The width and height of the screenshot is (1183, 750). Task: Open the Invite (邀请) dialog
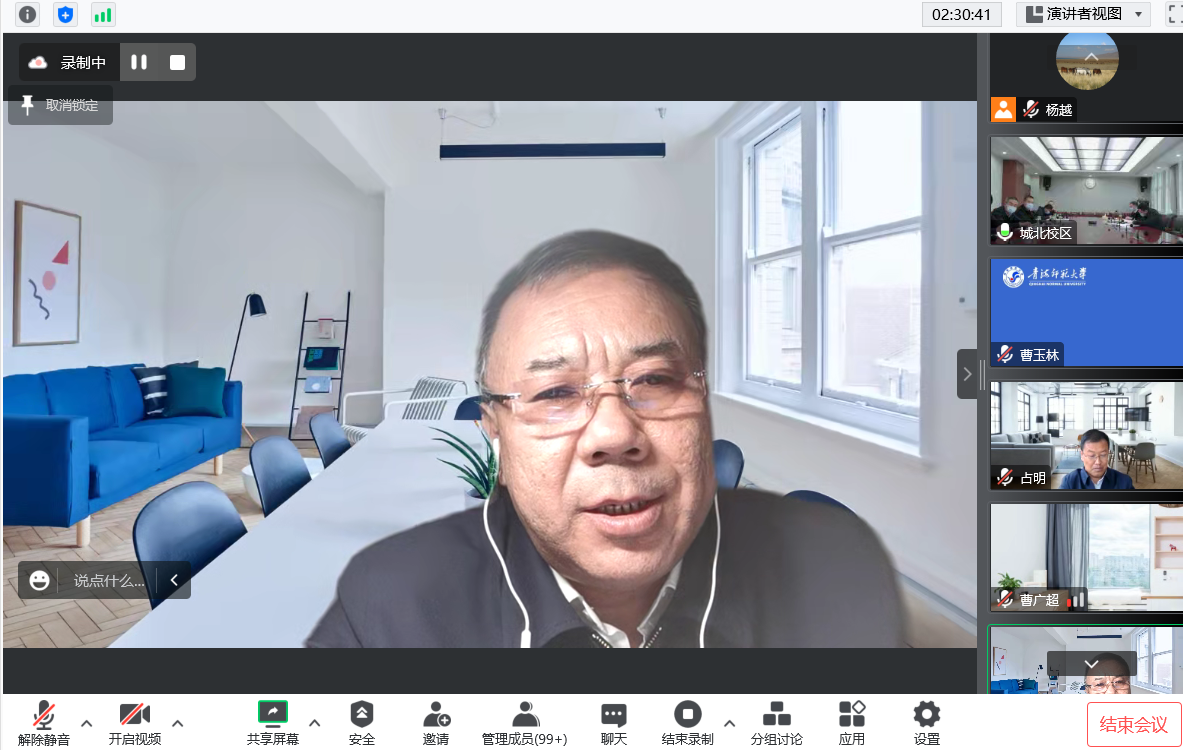point(436,722)
